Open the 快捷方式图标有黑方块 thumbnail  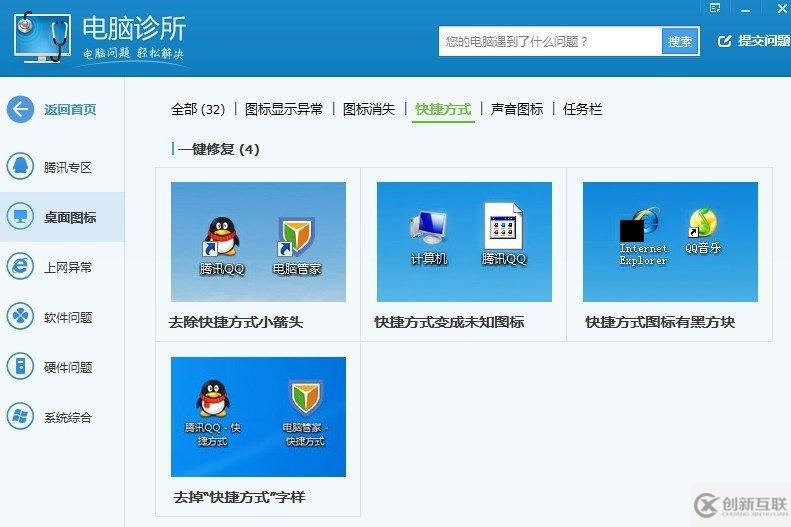670,242
